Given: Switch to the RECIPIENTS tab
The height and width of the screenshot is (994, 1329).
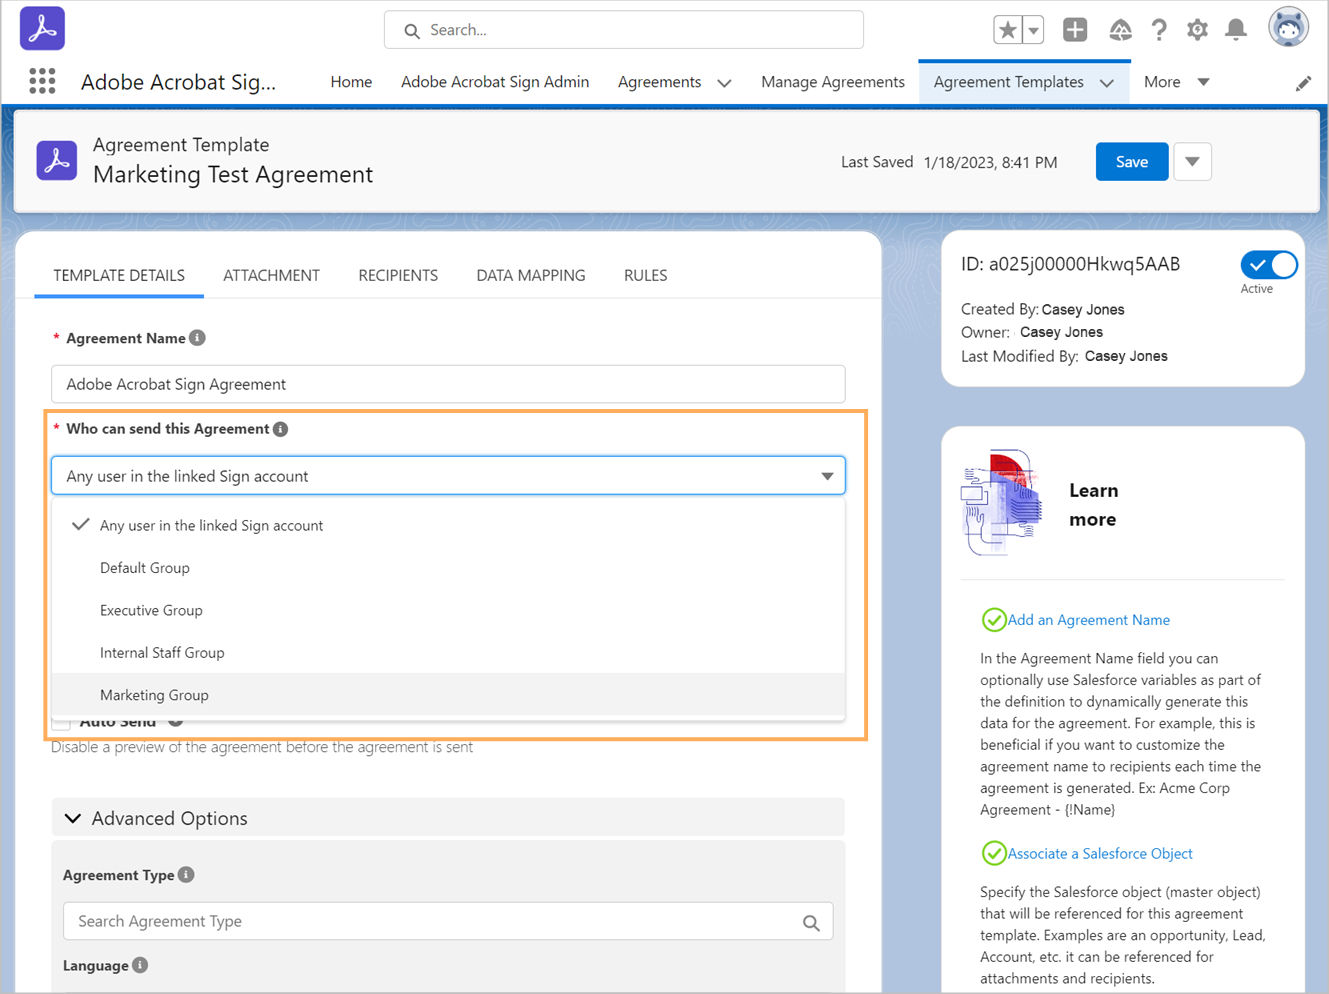Looking at the screenshot, I should click(x=398, y=275).
